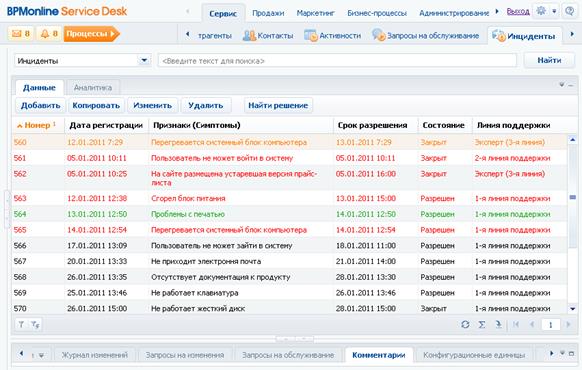Screen dimensions: 582x370
Task: Click the export grid data icon
Action: pos(498,325)
